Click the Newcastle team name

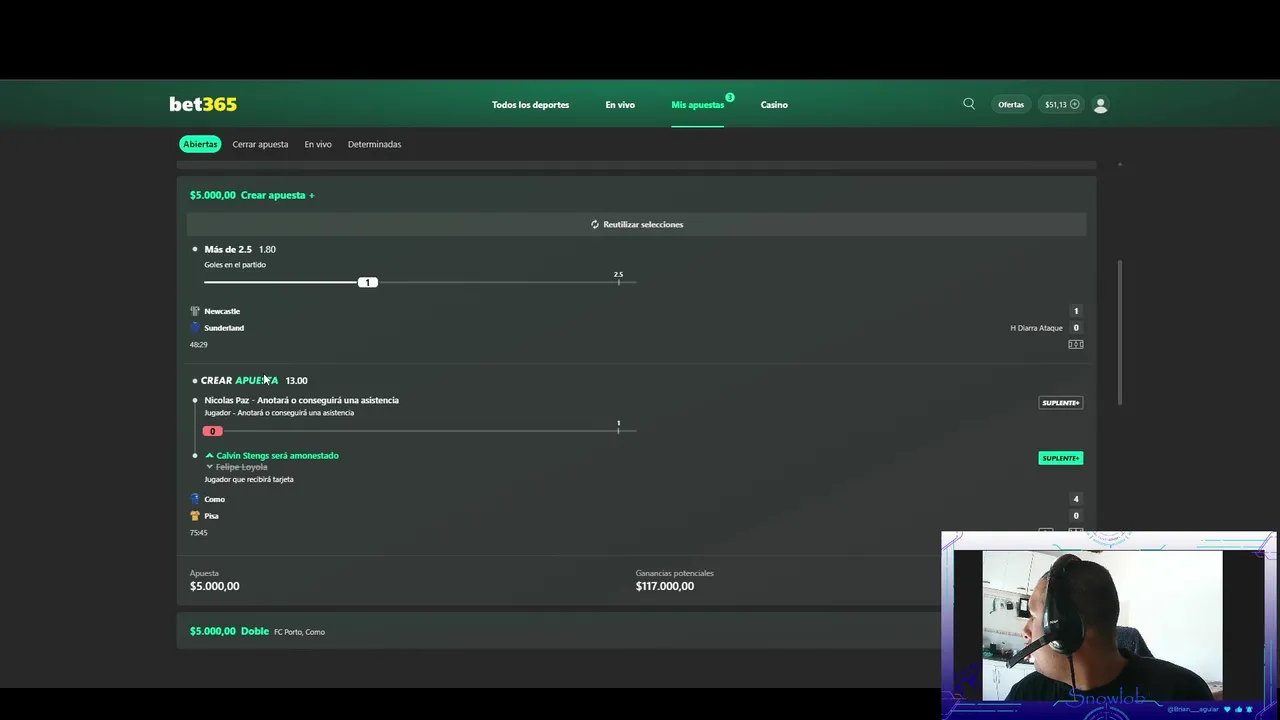pyautogui.click(x=222, y=311)
